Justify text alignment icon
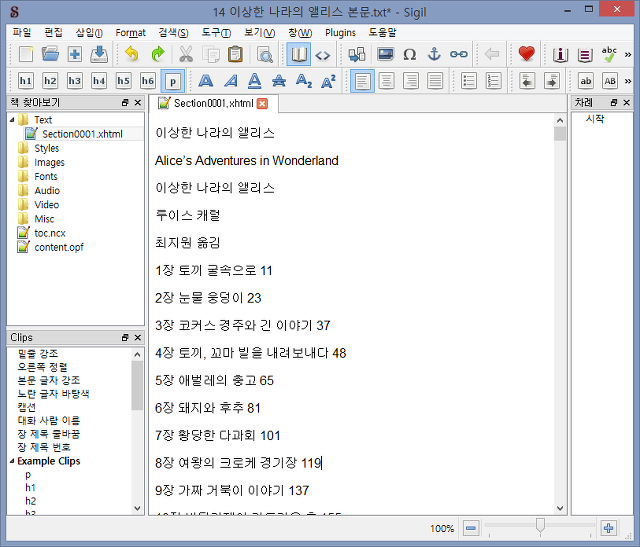Screen dimensions: 640x547 pyautogui.click(x=435, y=81)
